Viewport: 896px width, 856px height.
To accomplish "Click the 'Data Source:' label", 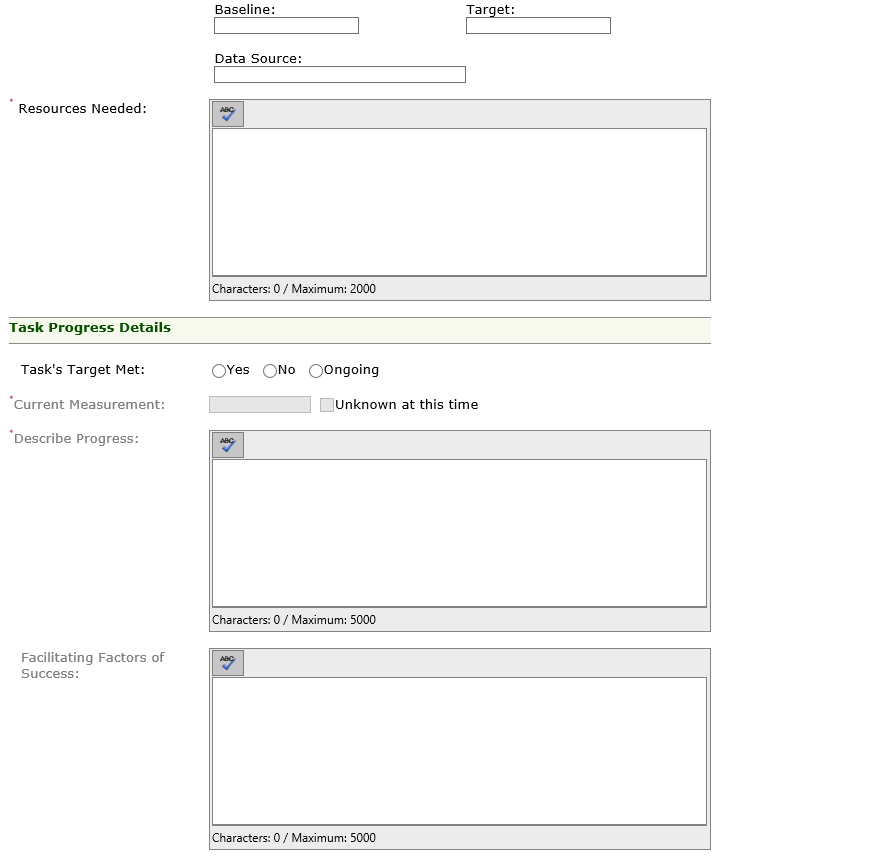I will coord(258,59).
